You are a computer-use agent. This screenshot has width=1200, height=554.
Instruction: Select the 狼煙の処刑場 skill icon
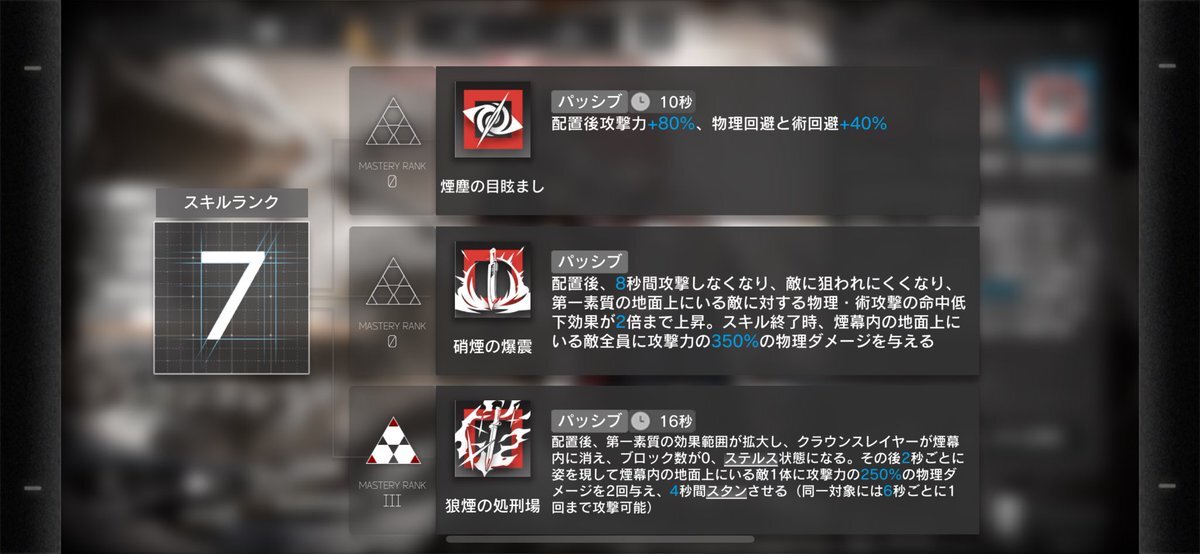492,440
